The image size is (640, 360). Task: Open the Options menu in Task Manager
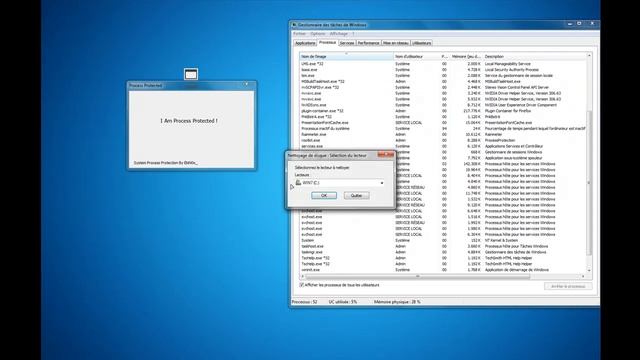click(318, 34)
